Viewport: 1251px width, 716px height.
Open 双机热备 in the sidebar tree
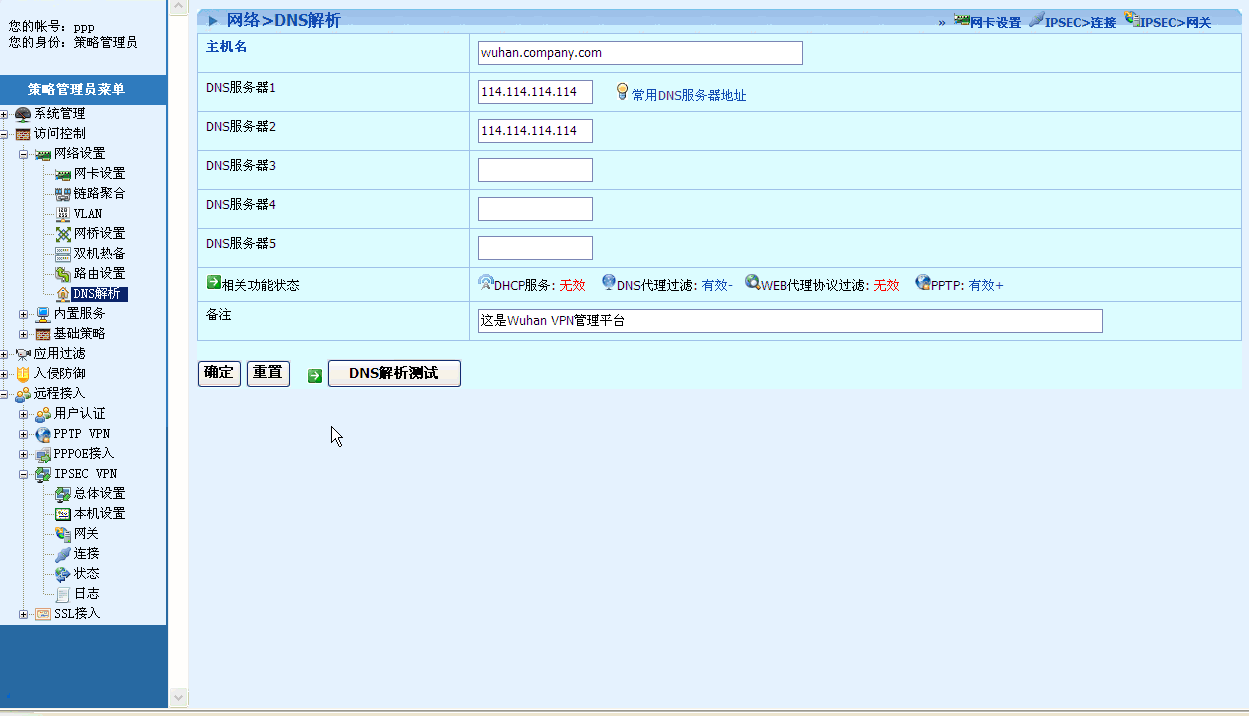click(x=99, y=253)
